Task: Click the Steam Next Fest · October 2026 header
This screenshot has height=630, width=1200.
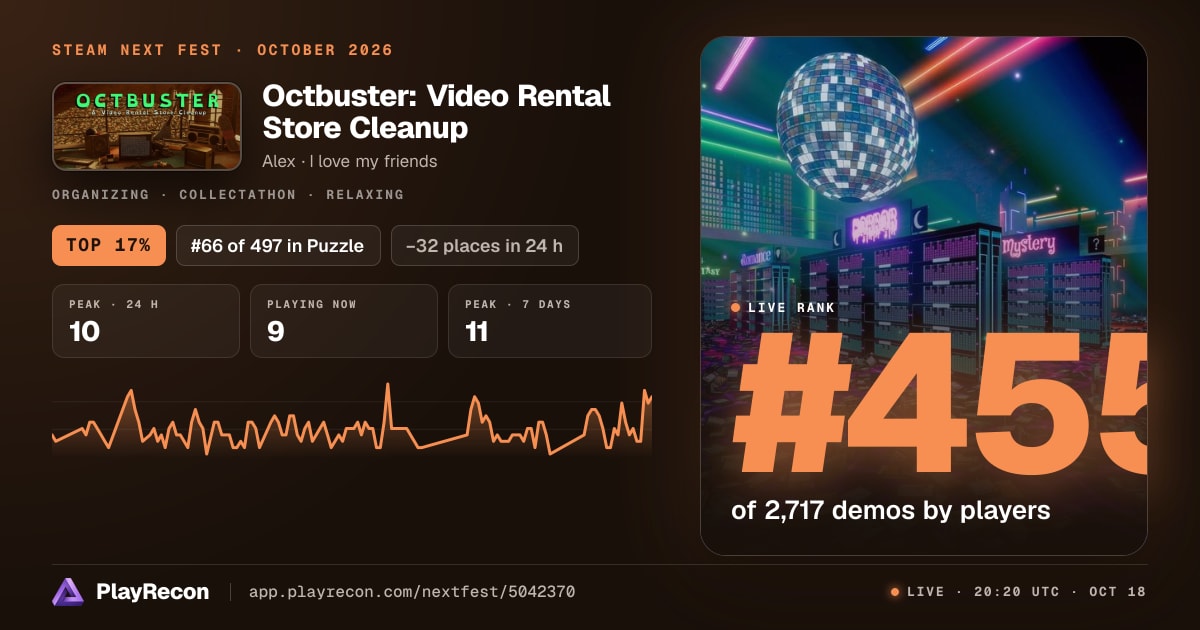Action: coord(223,50)
